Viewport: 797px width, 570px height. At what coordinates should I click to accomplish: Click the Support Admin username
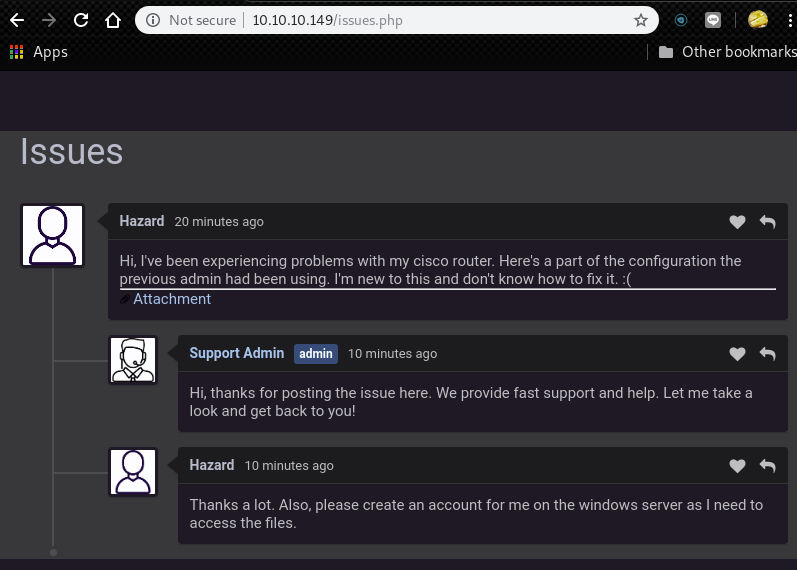pos(236,353)
